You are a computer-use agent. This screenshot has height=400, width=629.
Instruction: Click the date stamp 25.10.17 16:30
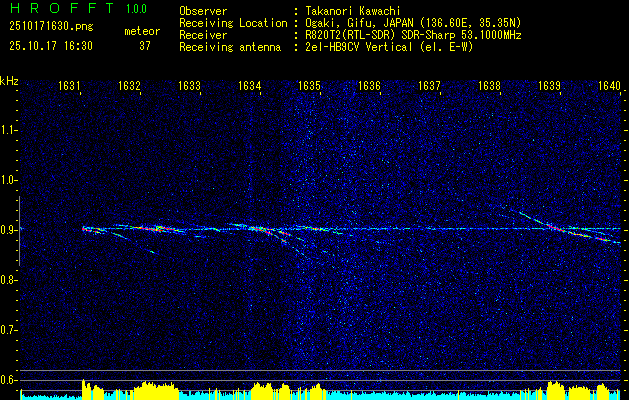51,46
